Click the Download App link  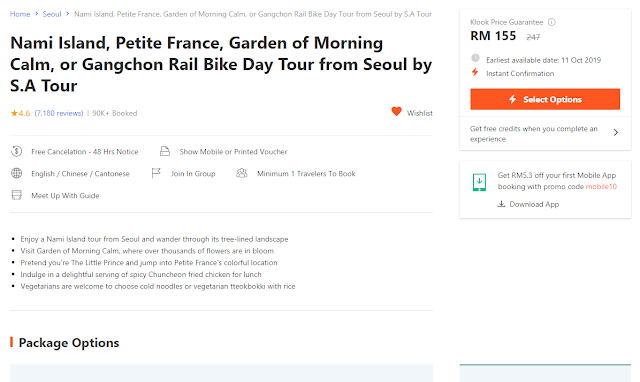(528, 204)
